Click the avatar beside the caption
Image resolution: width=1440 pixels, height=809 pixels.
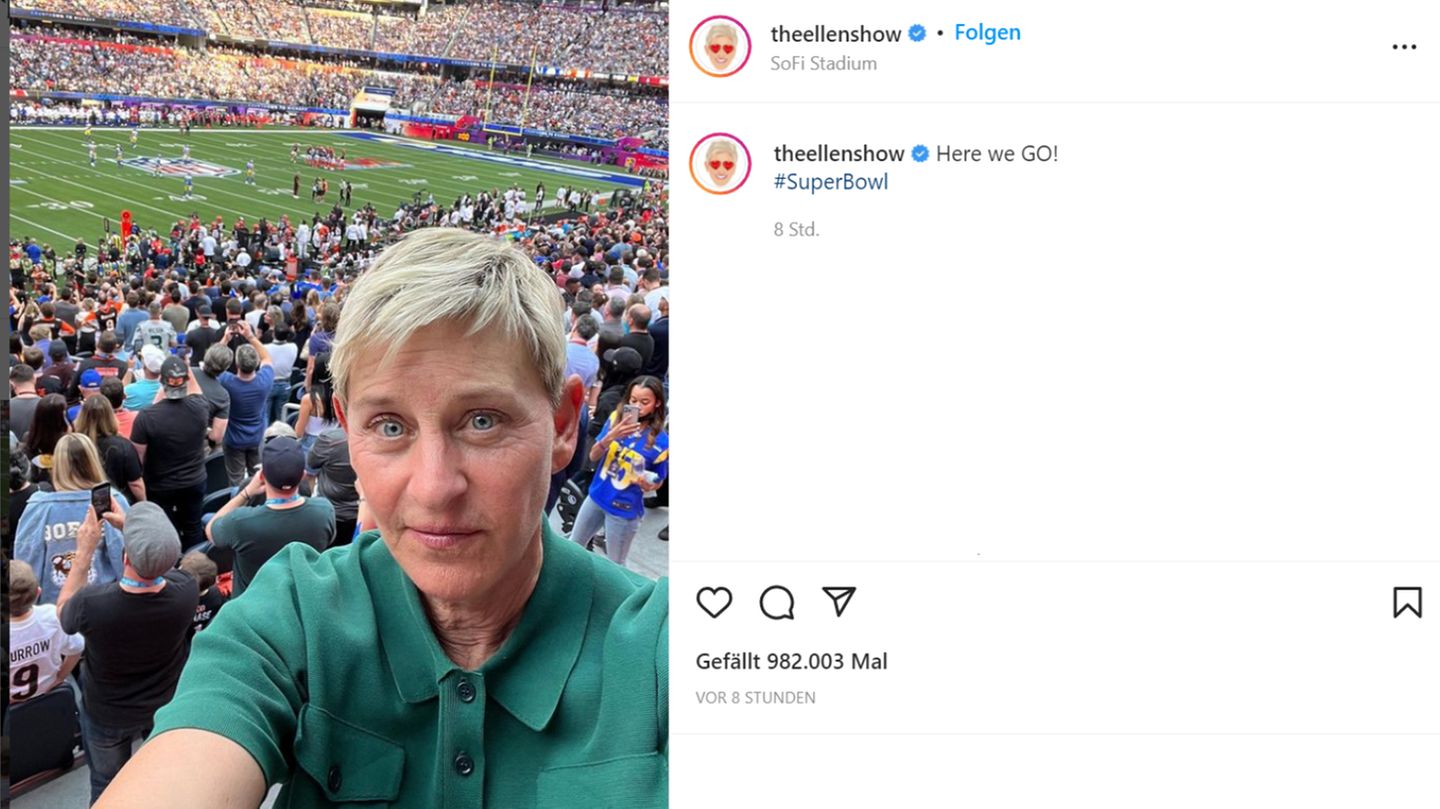click(720, 163)
